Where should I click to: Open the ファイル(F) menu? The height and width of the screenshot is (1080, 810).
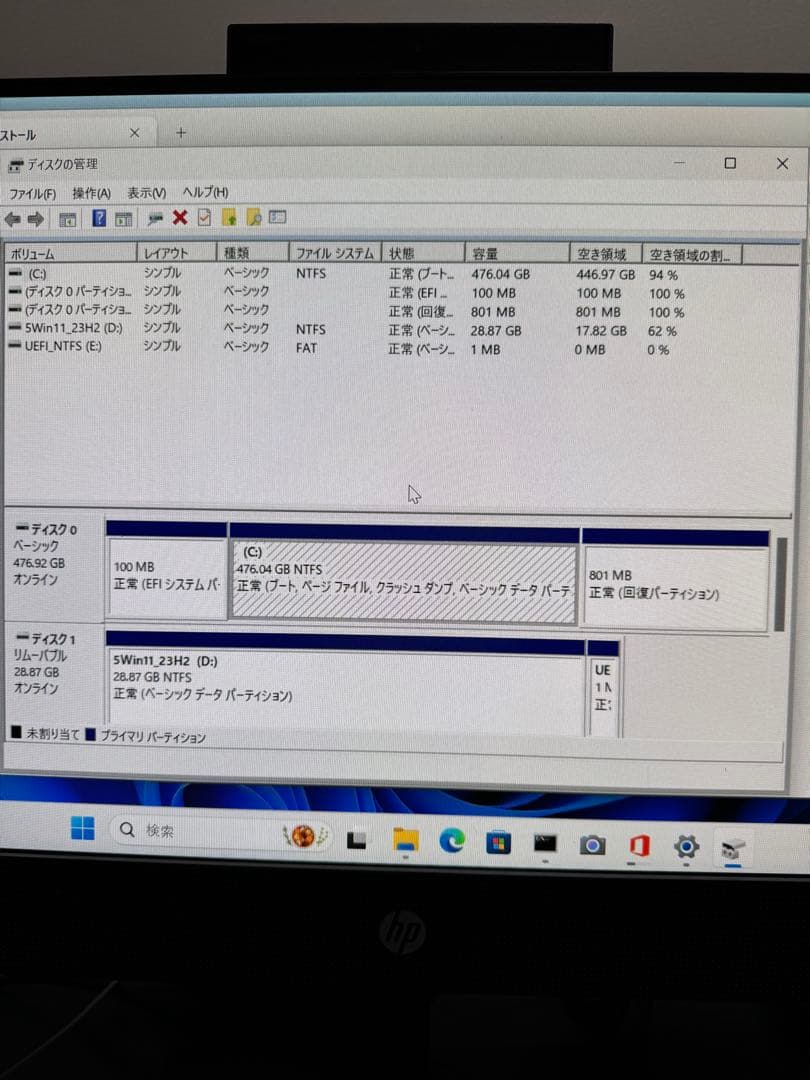point(33,193)
